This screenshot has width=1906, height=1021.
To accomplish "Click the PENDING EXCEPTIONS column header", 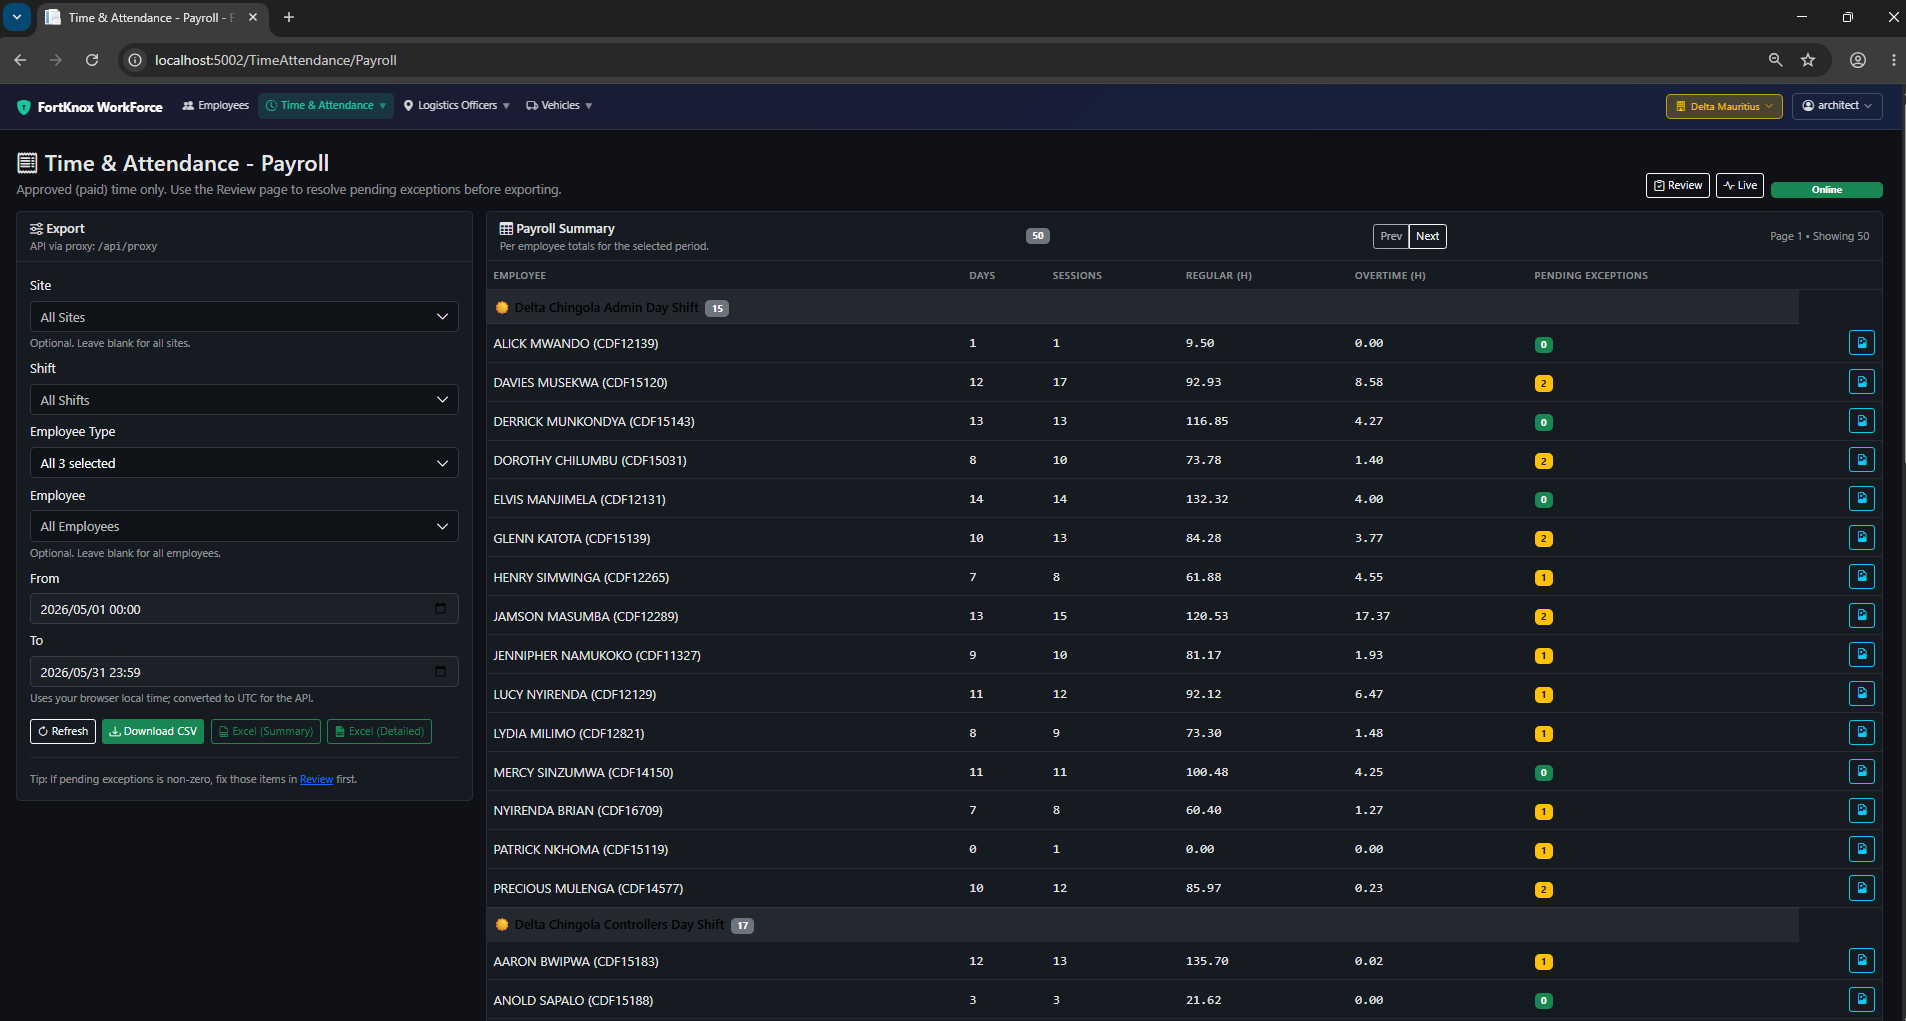I will tap(1590, 276).
